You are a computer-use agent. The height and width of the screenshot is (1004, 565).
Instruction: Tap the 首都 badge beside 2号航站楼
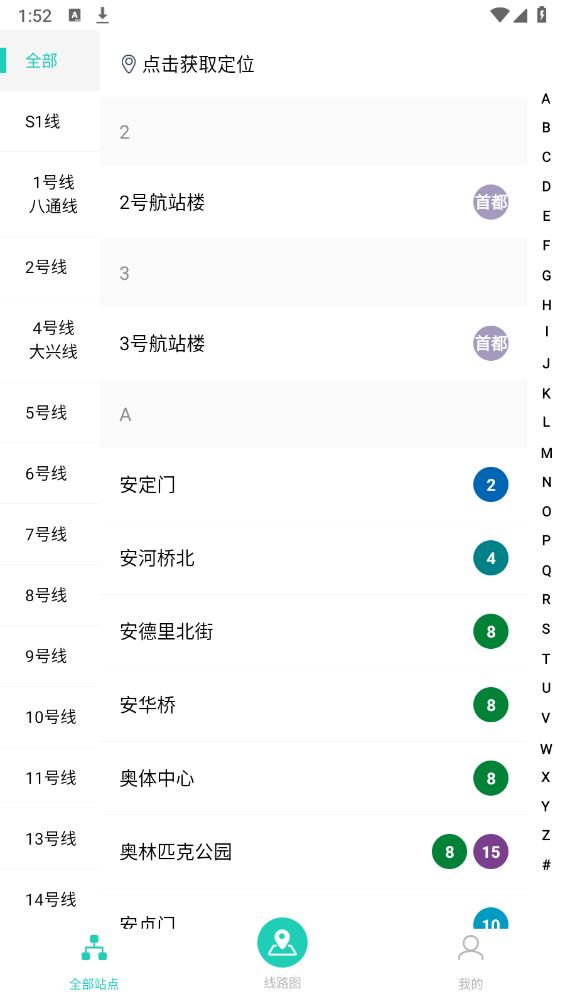[491, 202]
